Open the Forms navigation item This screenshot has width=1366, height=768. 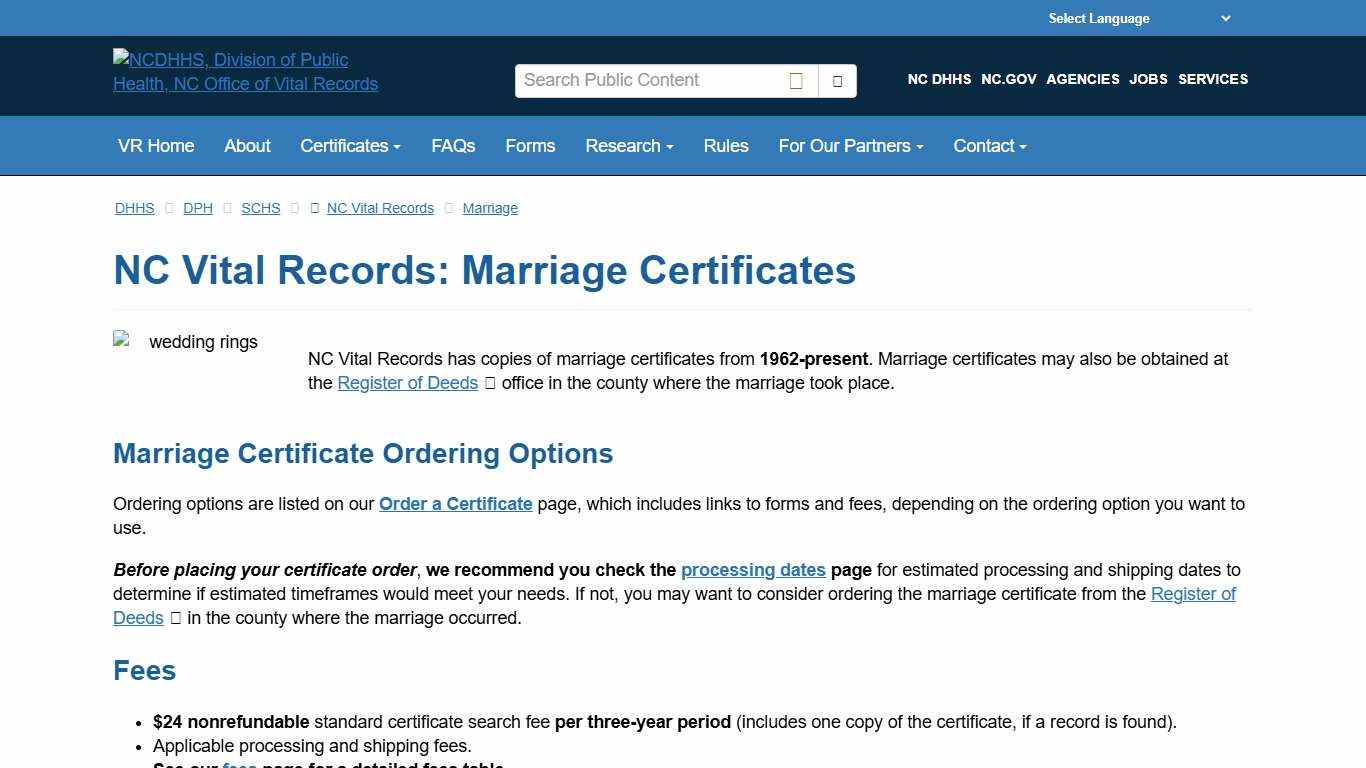530,146
